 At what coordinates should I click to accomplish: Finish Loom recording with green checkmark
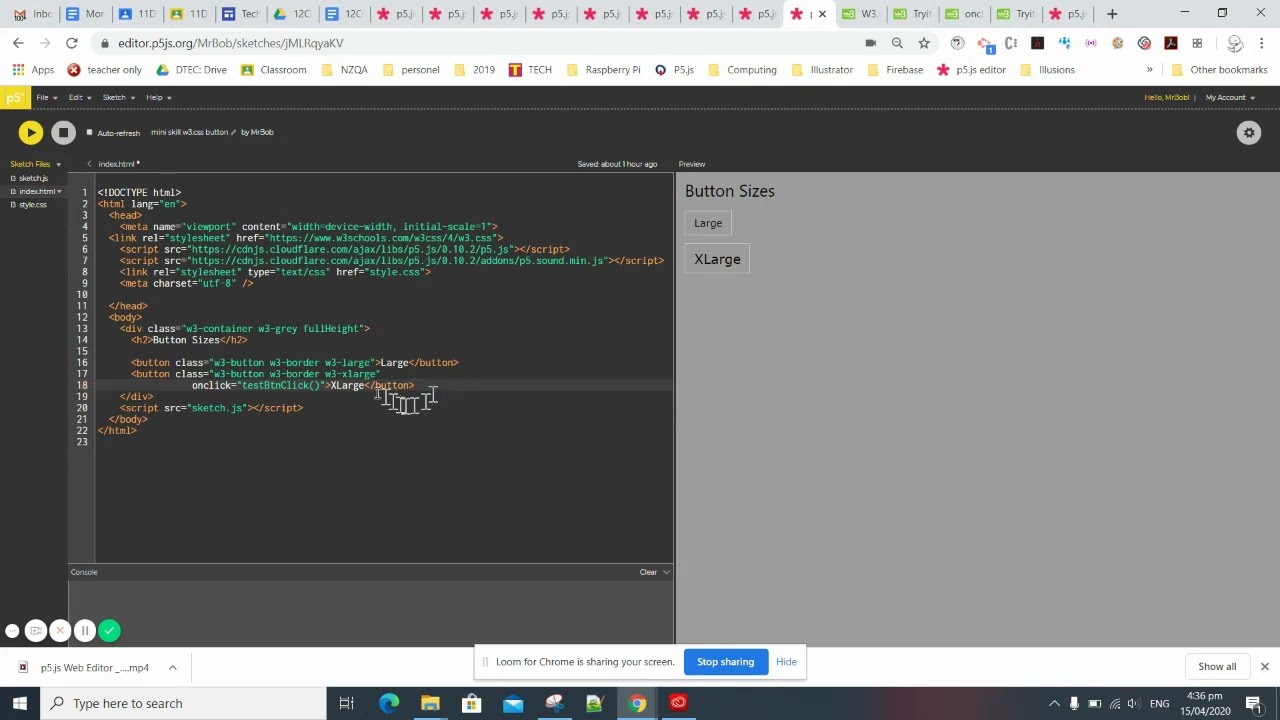tap(109, 631)
